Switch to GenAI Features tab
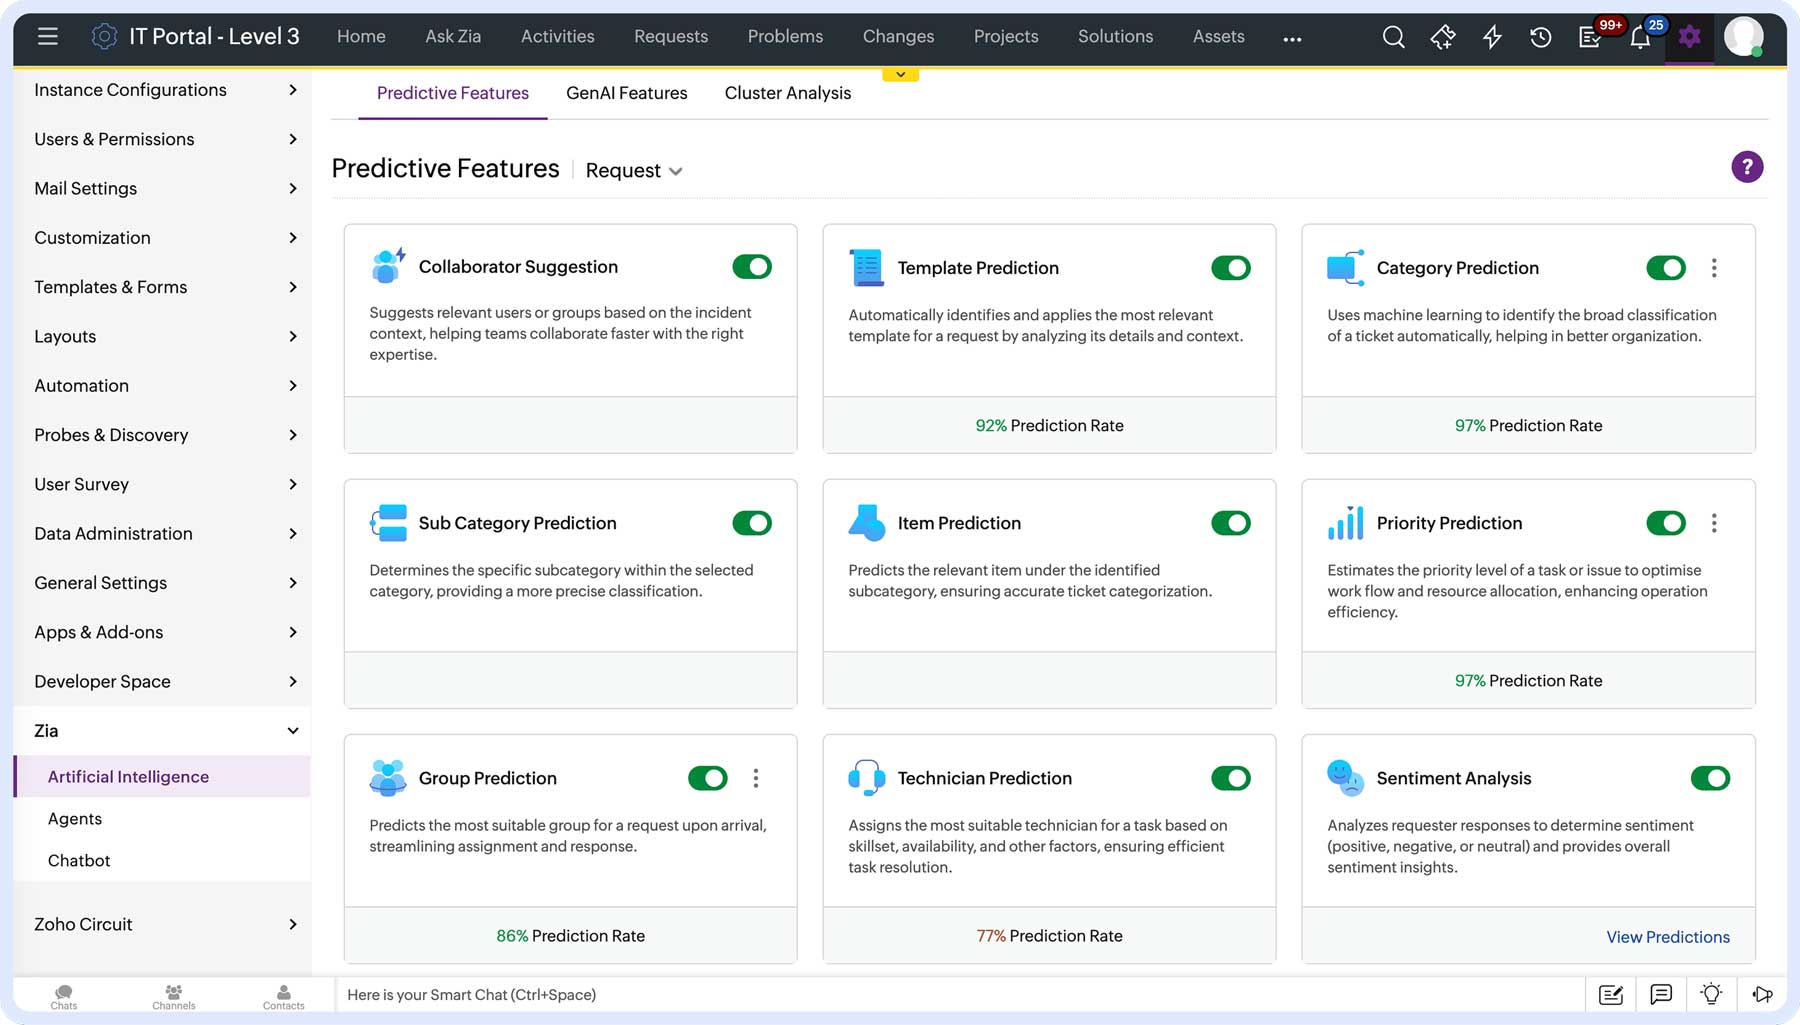Screen dimensions: 1800x1025 point(627,93)
